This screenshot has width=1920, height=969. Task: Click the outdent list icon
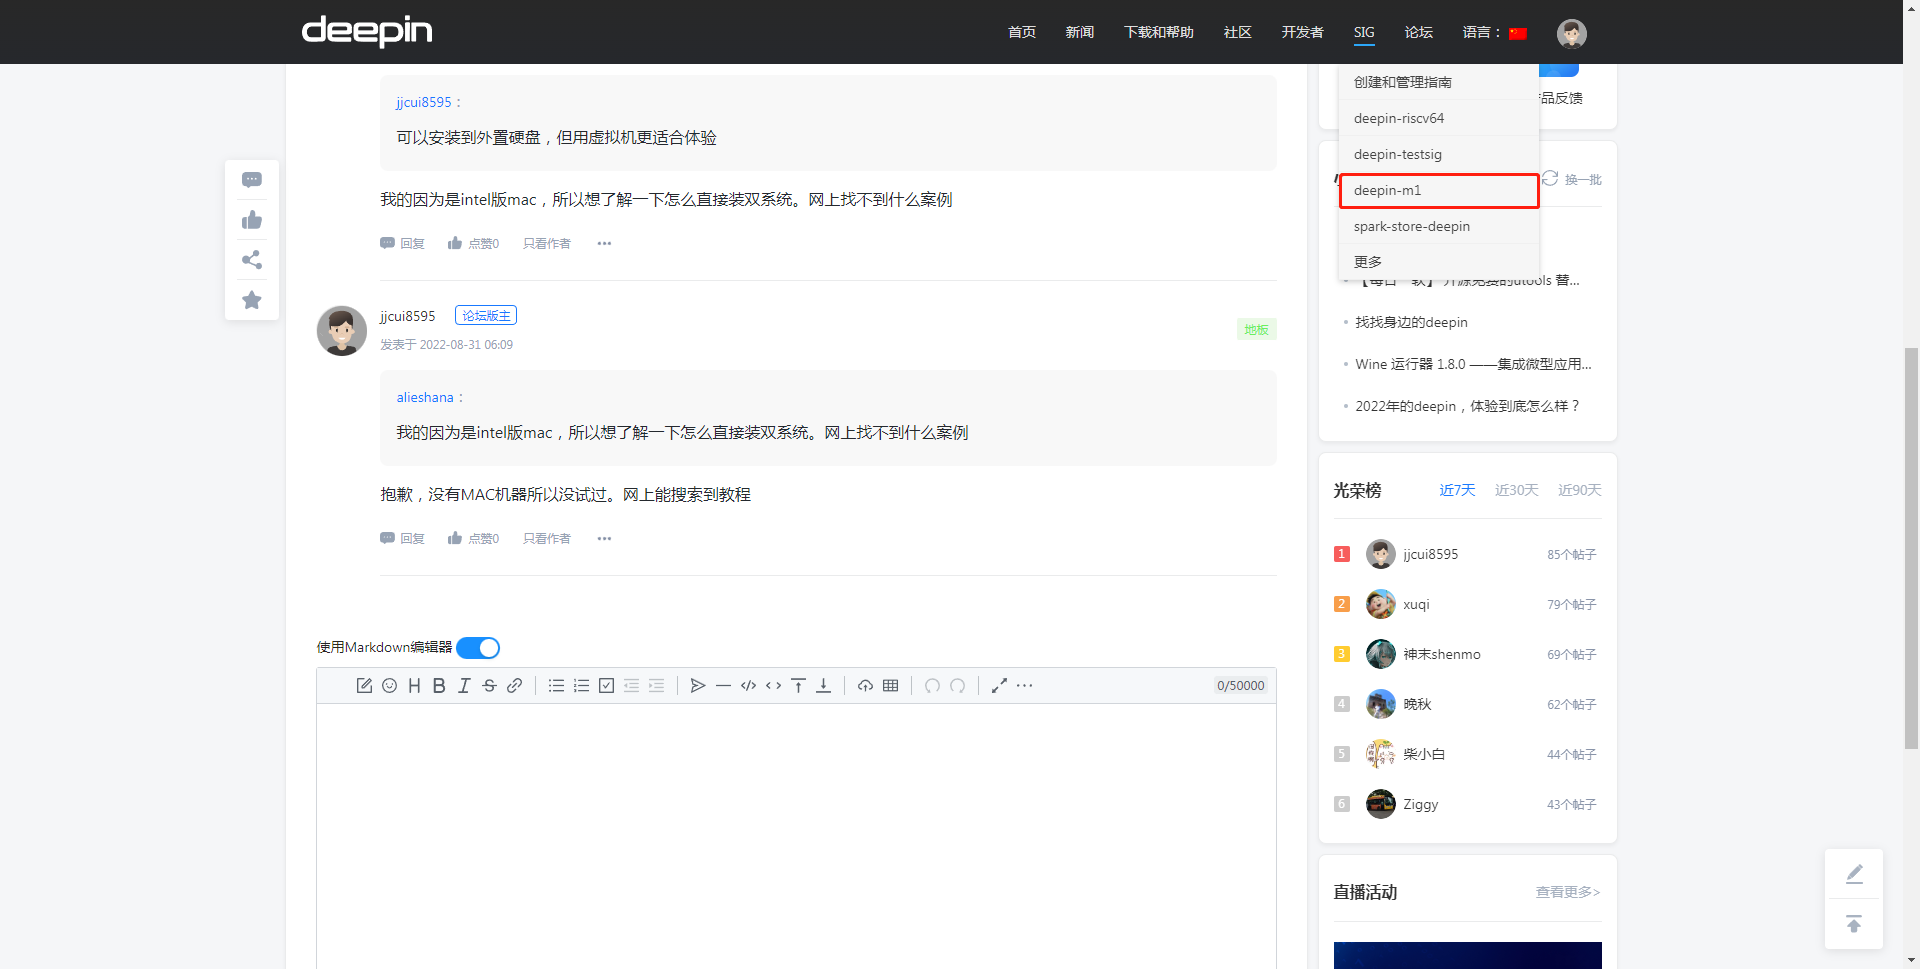[x=631, y=685]
